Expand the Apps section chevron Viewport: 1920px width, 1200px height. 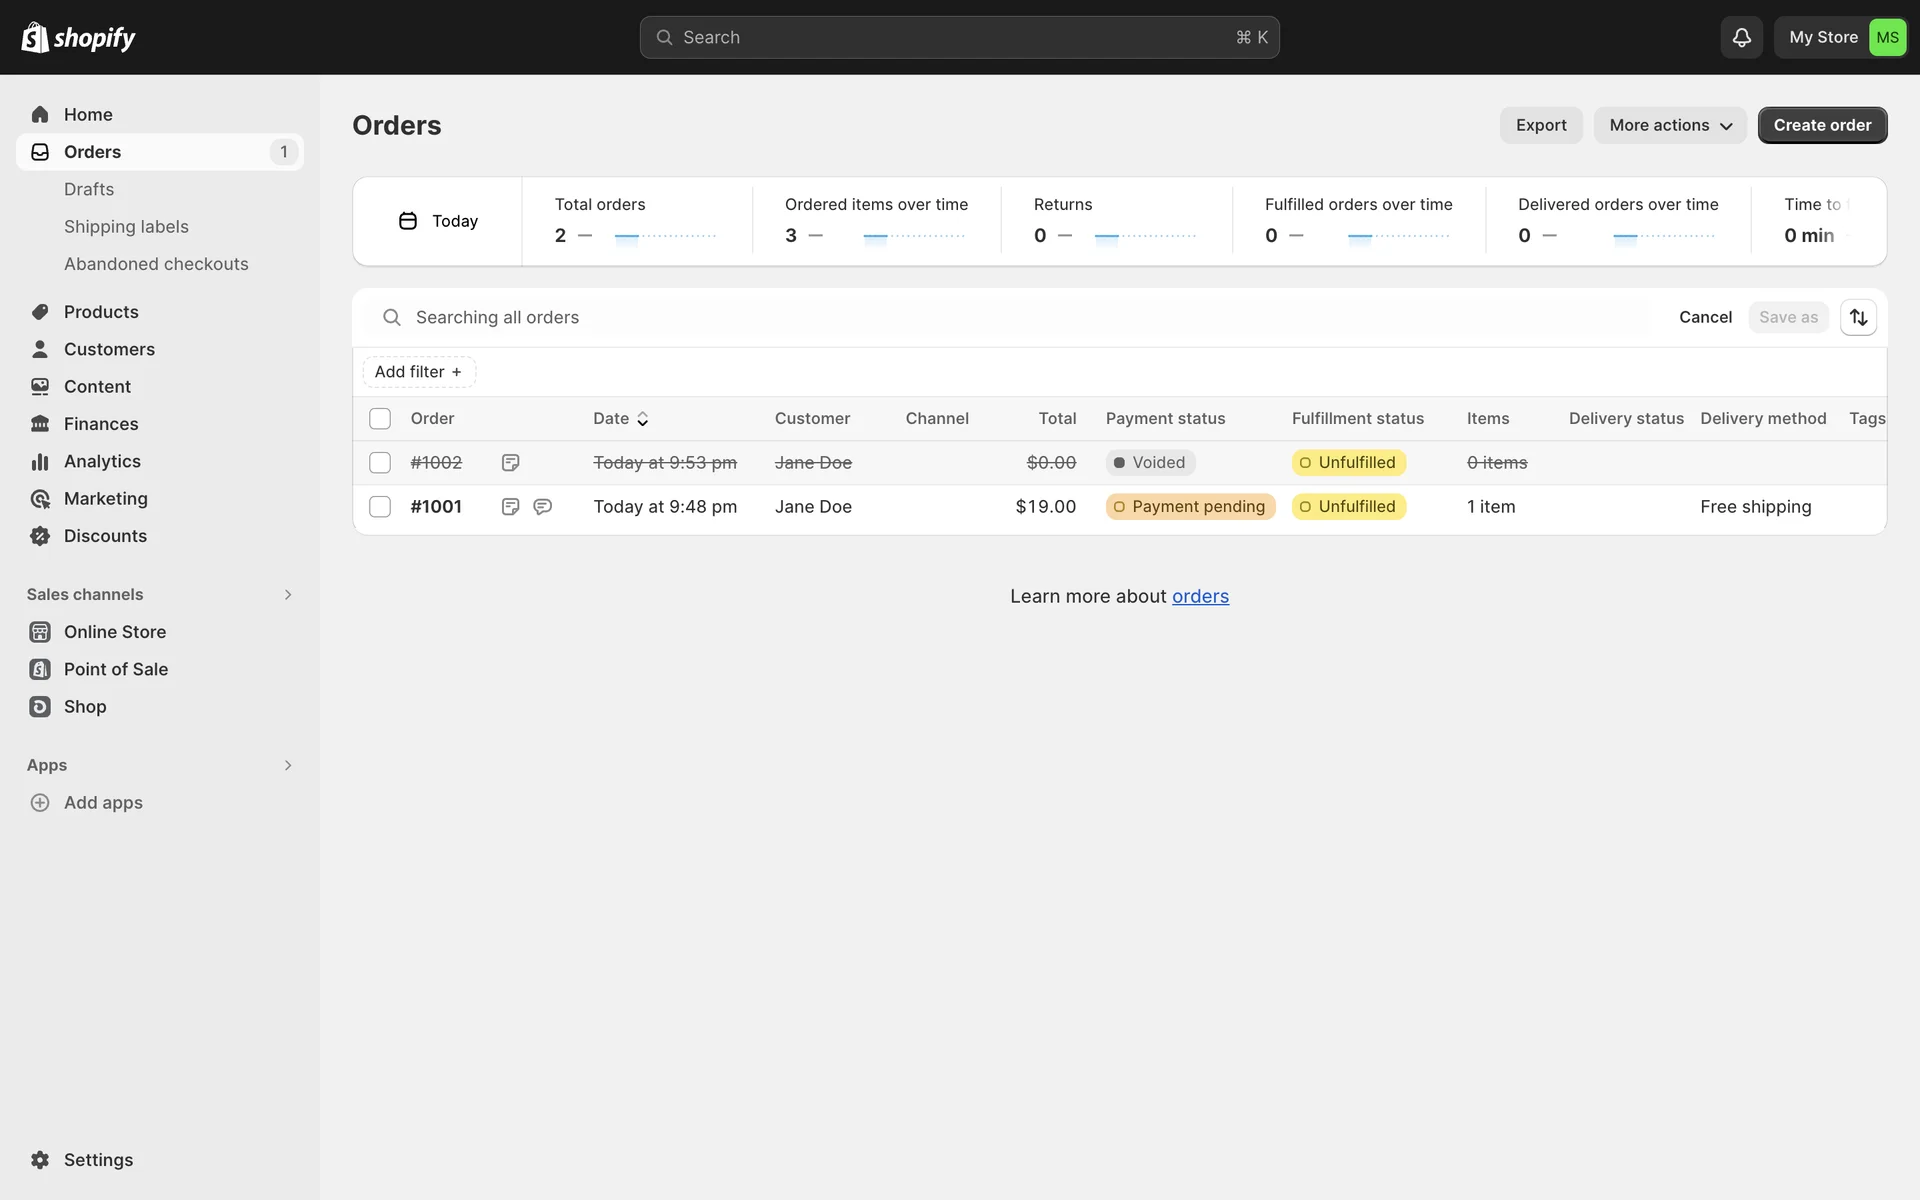point(288,766)
